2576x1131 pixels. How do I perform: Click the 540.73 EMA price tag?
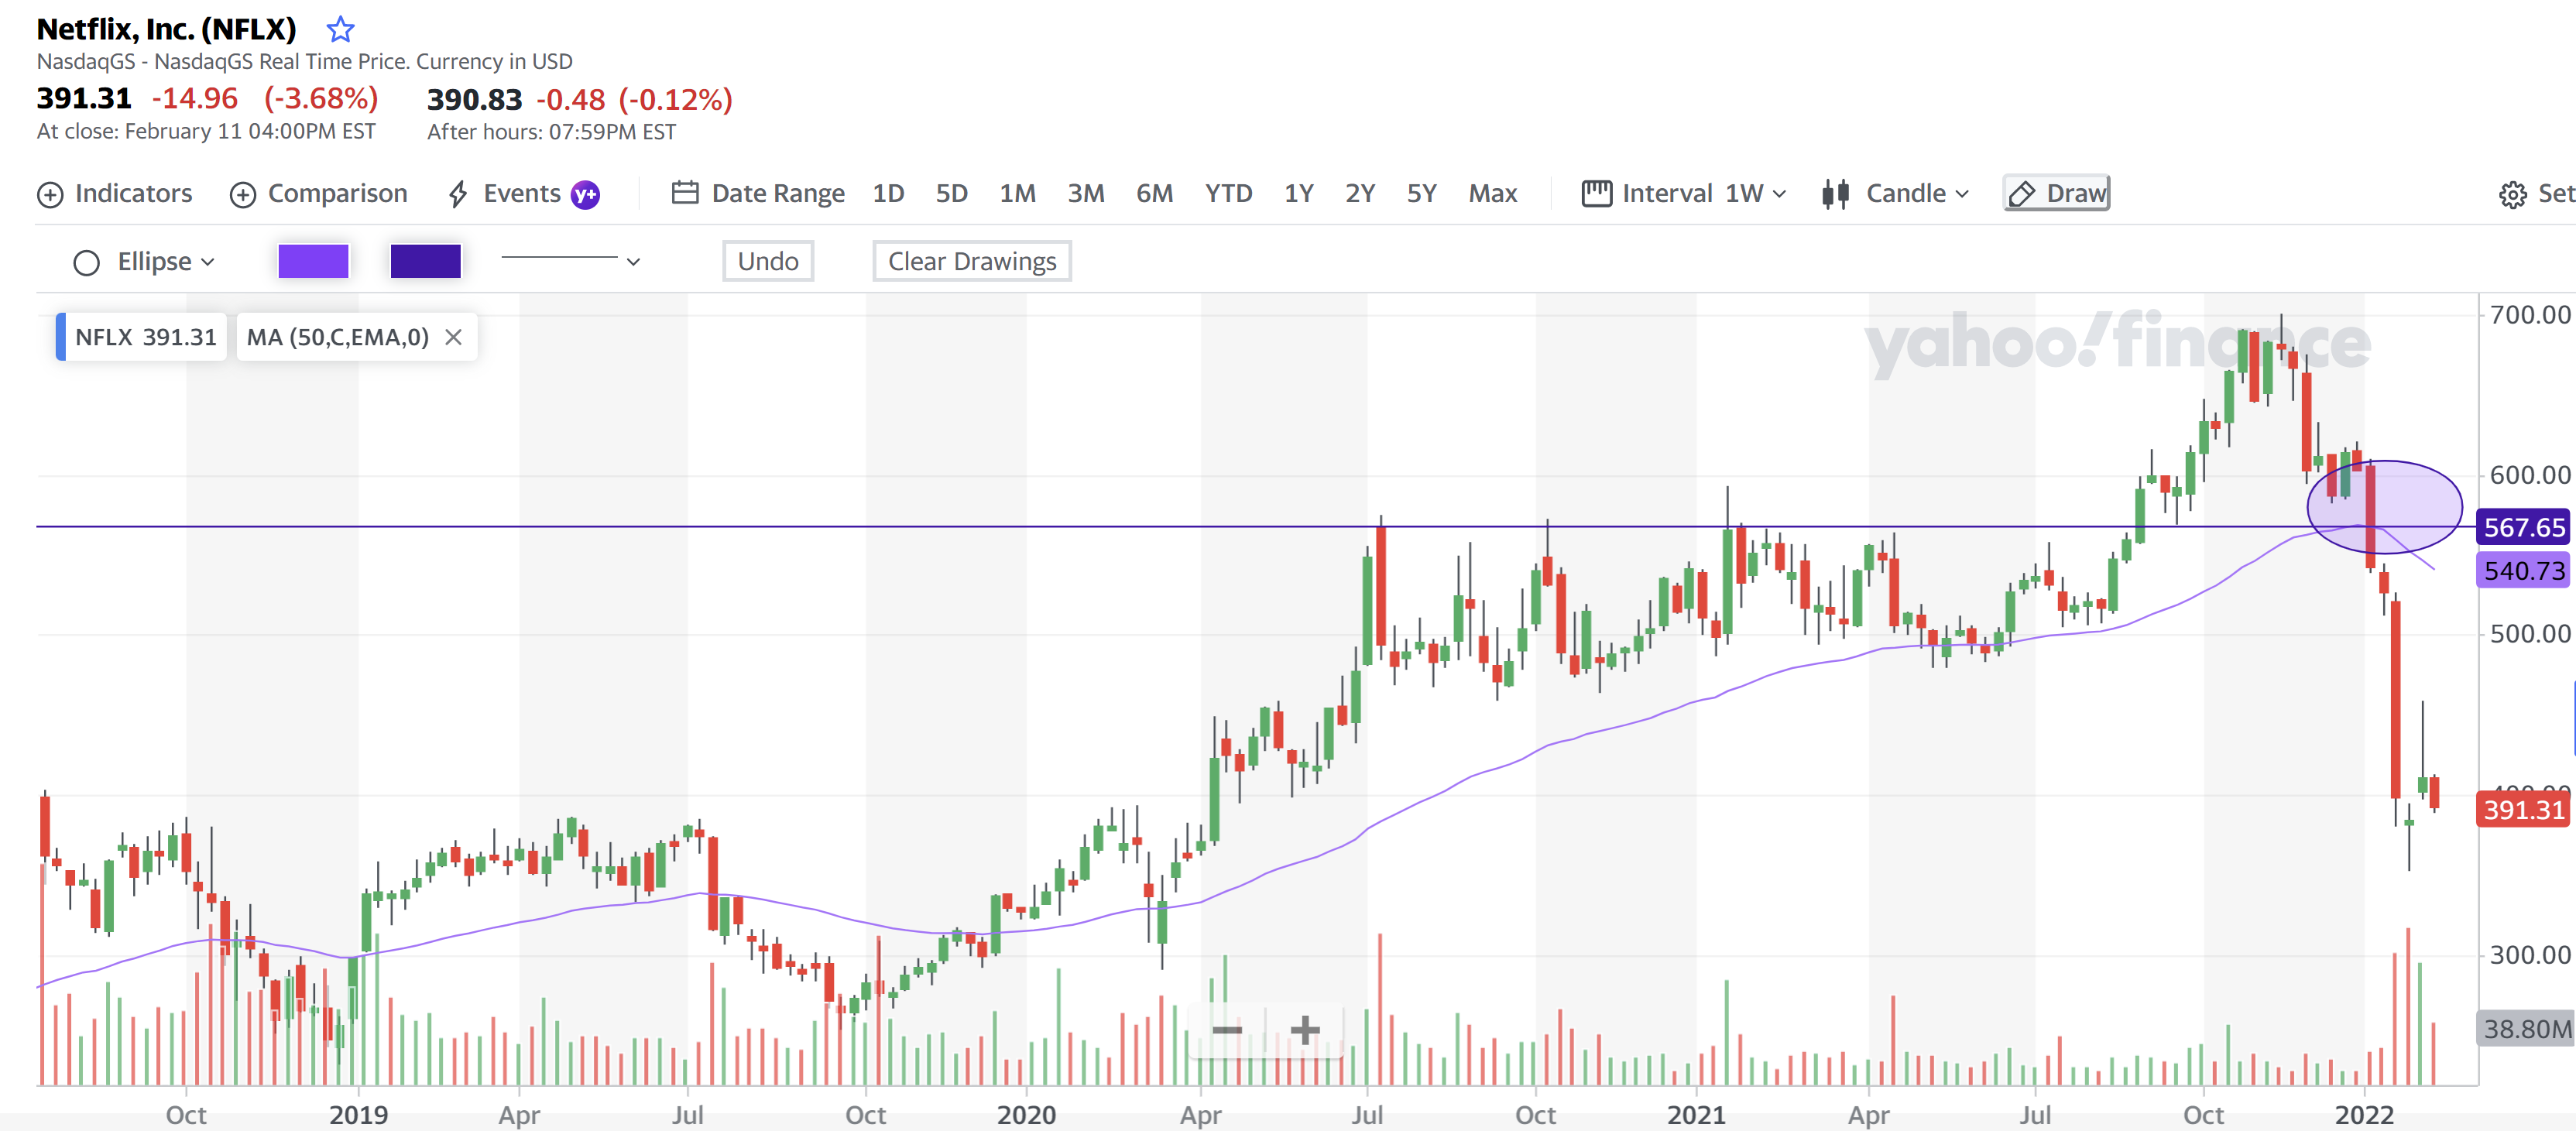2524,571
